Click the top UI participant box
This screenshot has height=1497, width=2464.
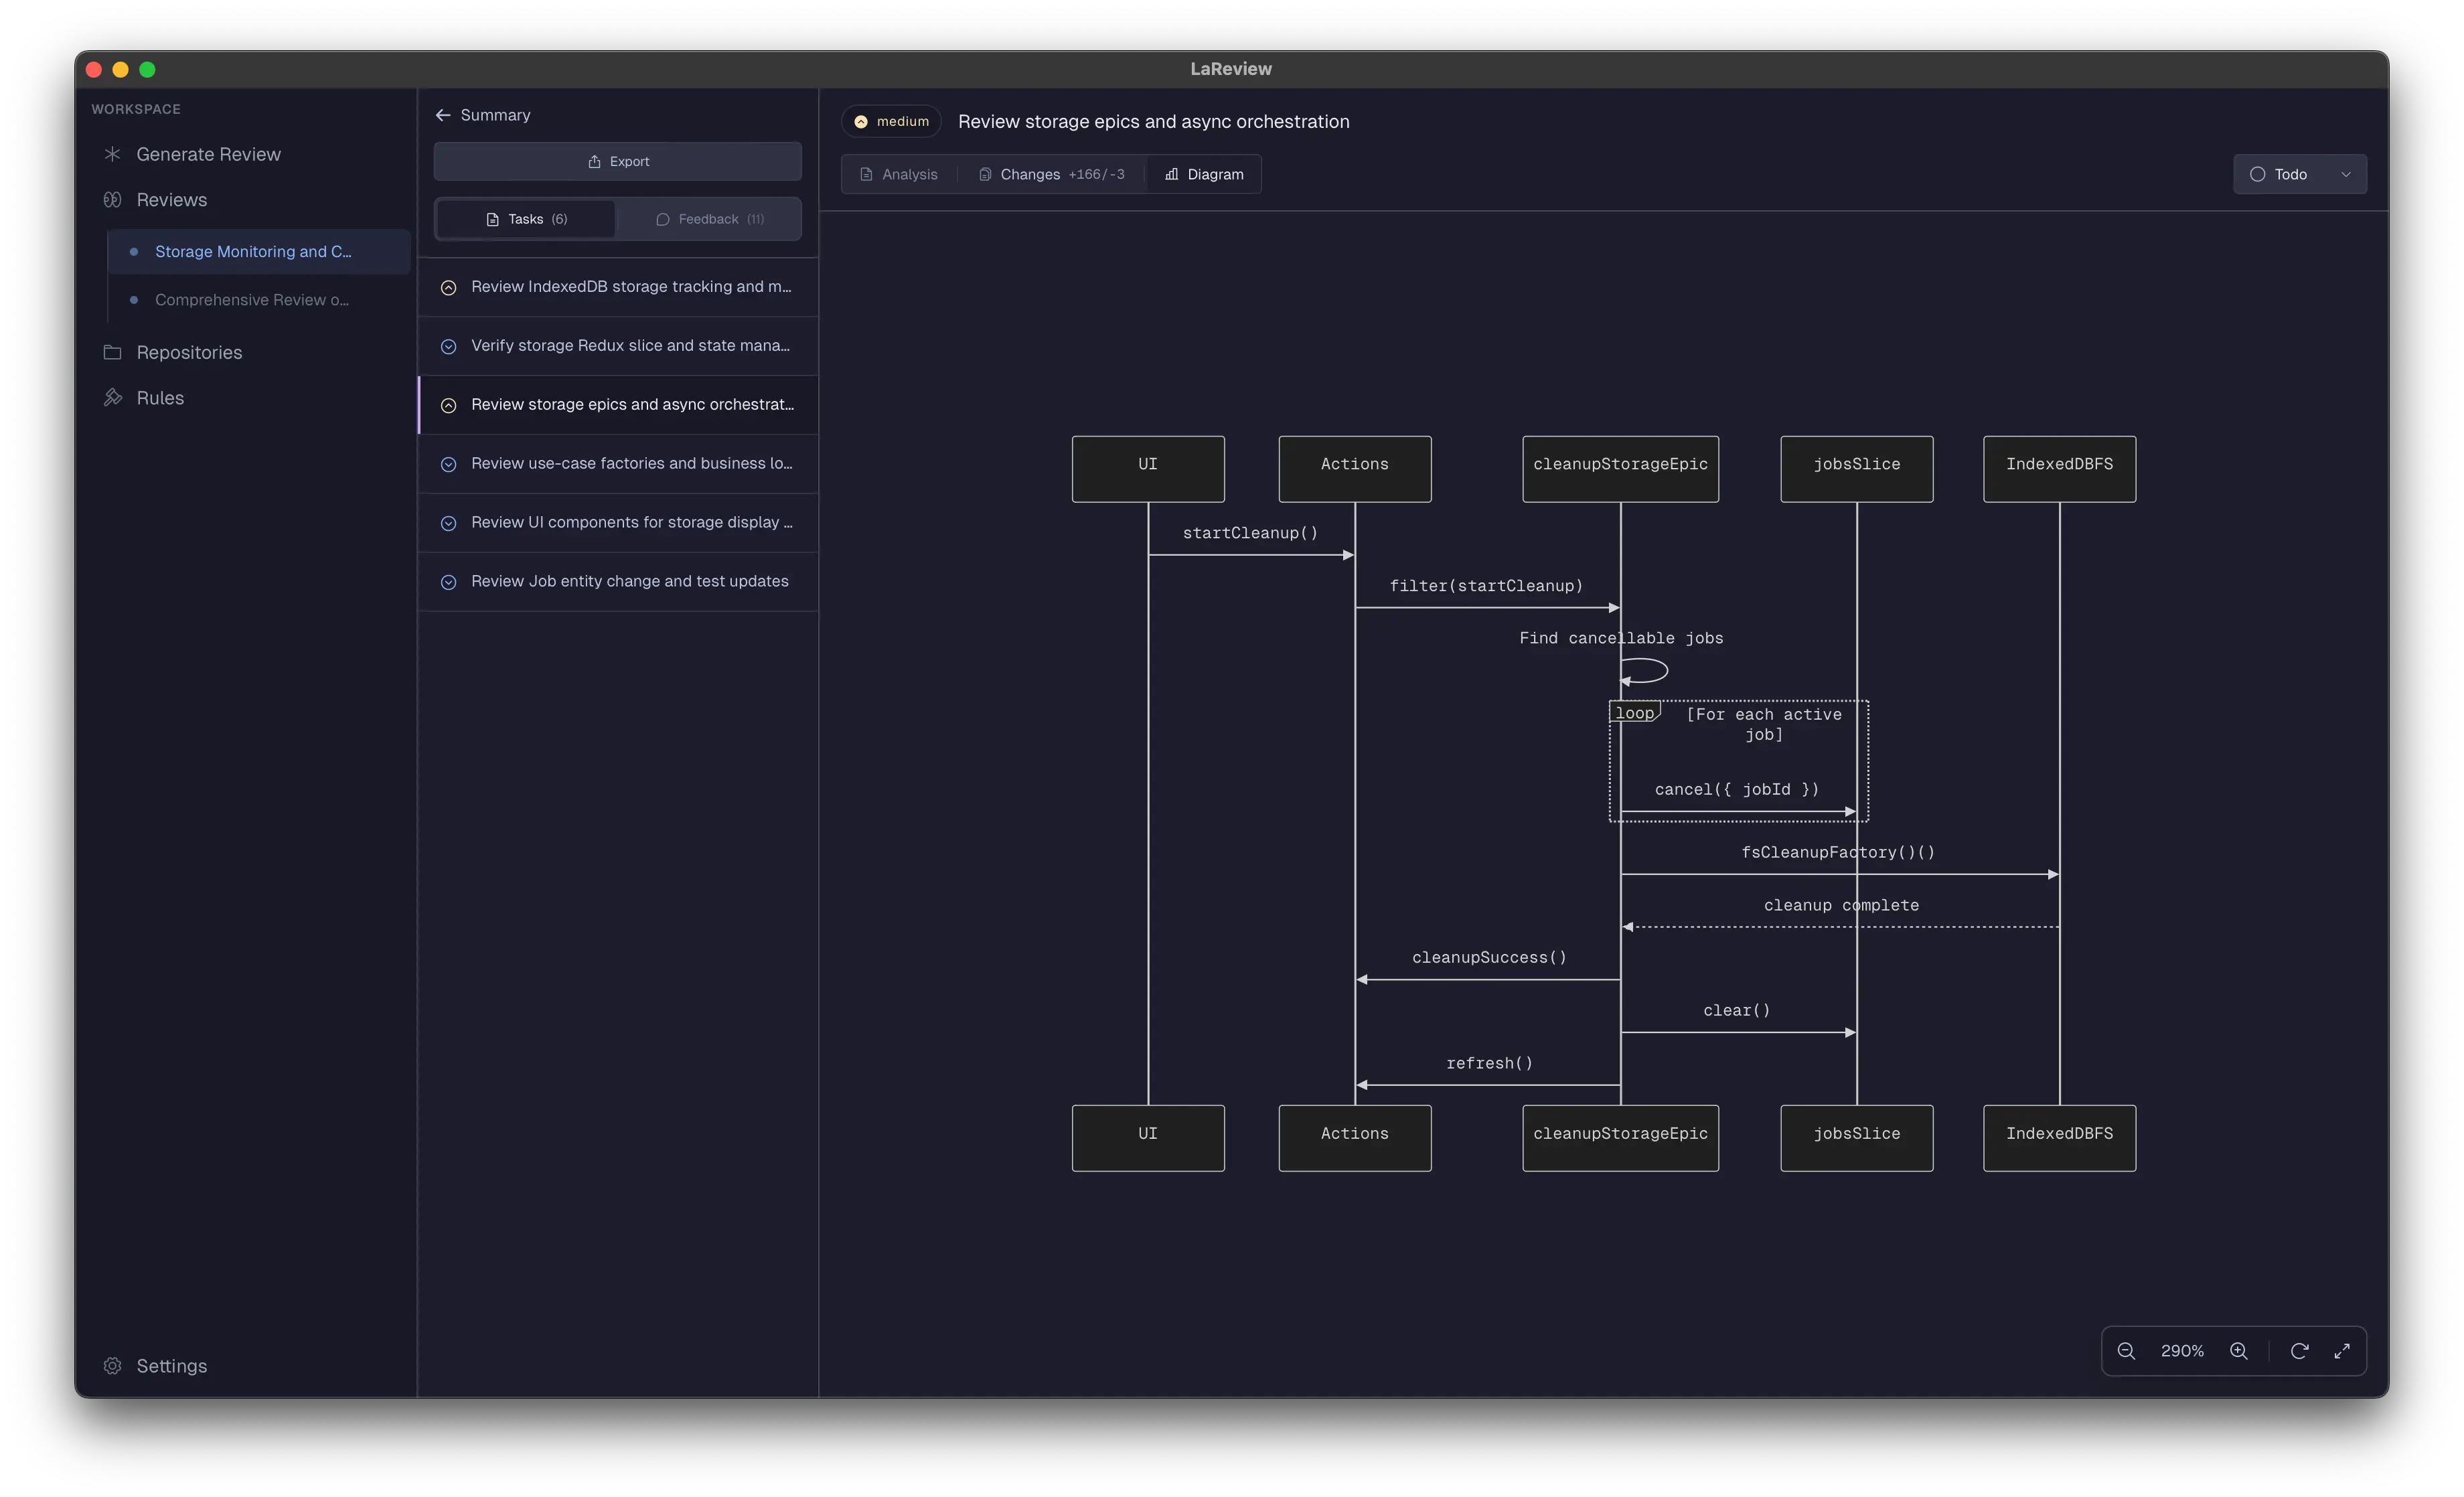1148,469
